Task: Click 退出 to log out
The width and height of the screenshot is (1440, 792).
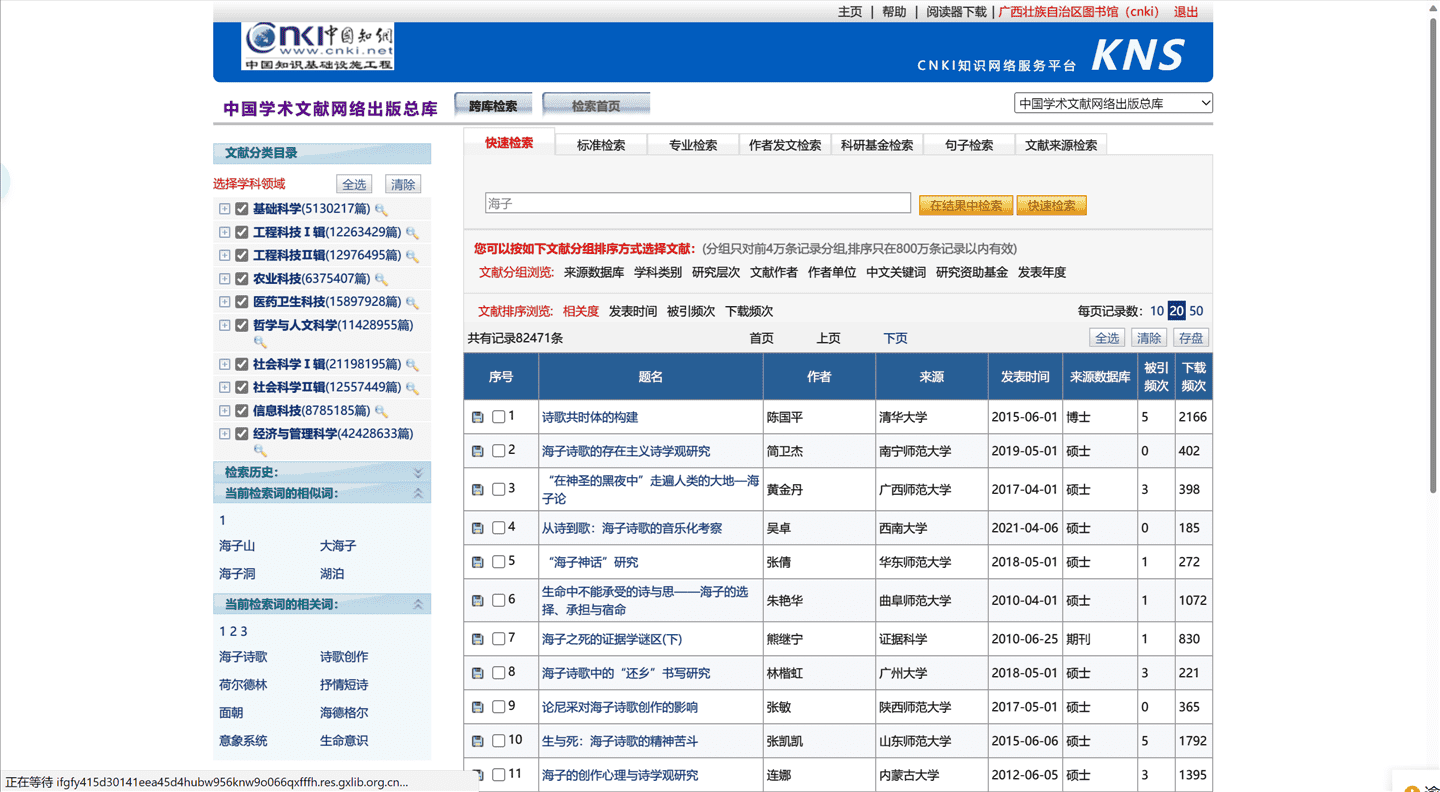Action: click(x=1186, y=12)
